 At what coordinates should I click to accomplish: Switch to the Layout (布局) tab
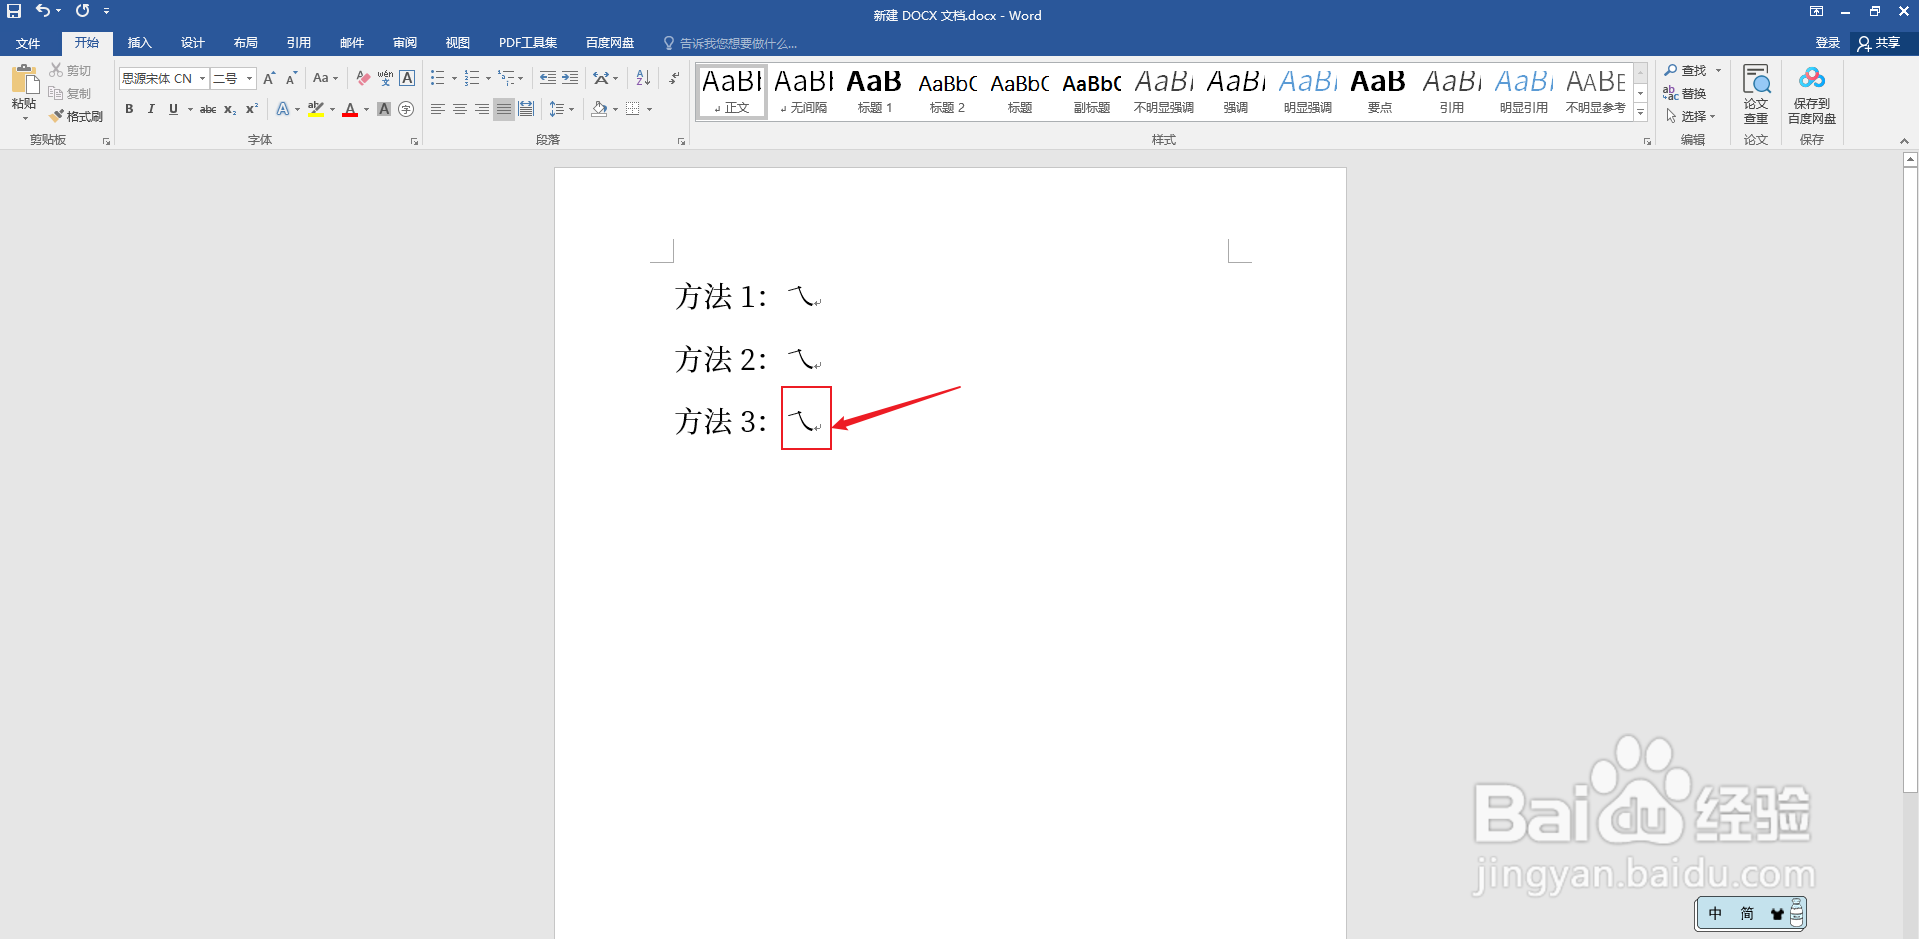[245, 43]
